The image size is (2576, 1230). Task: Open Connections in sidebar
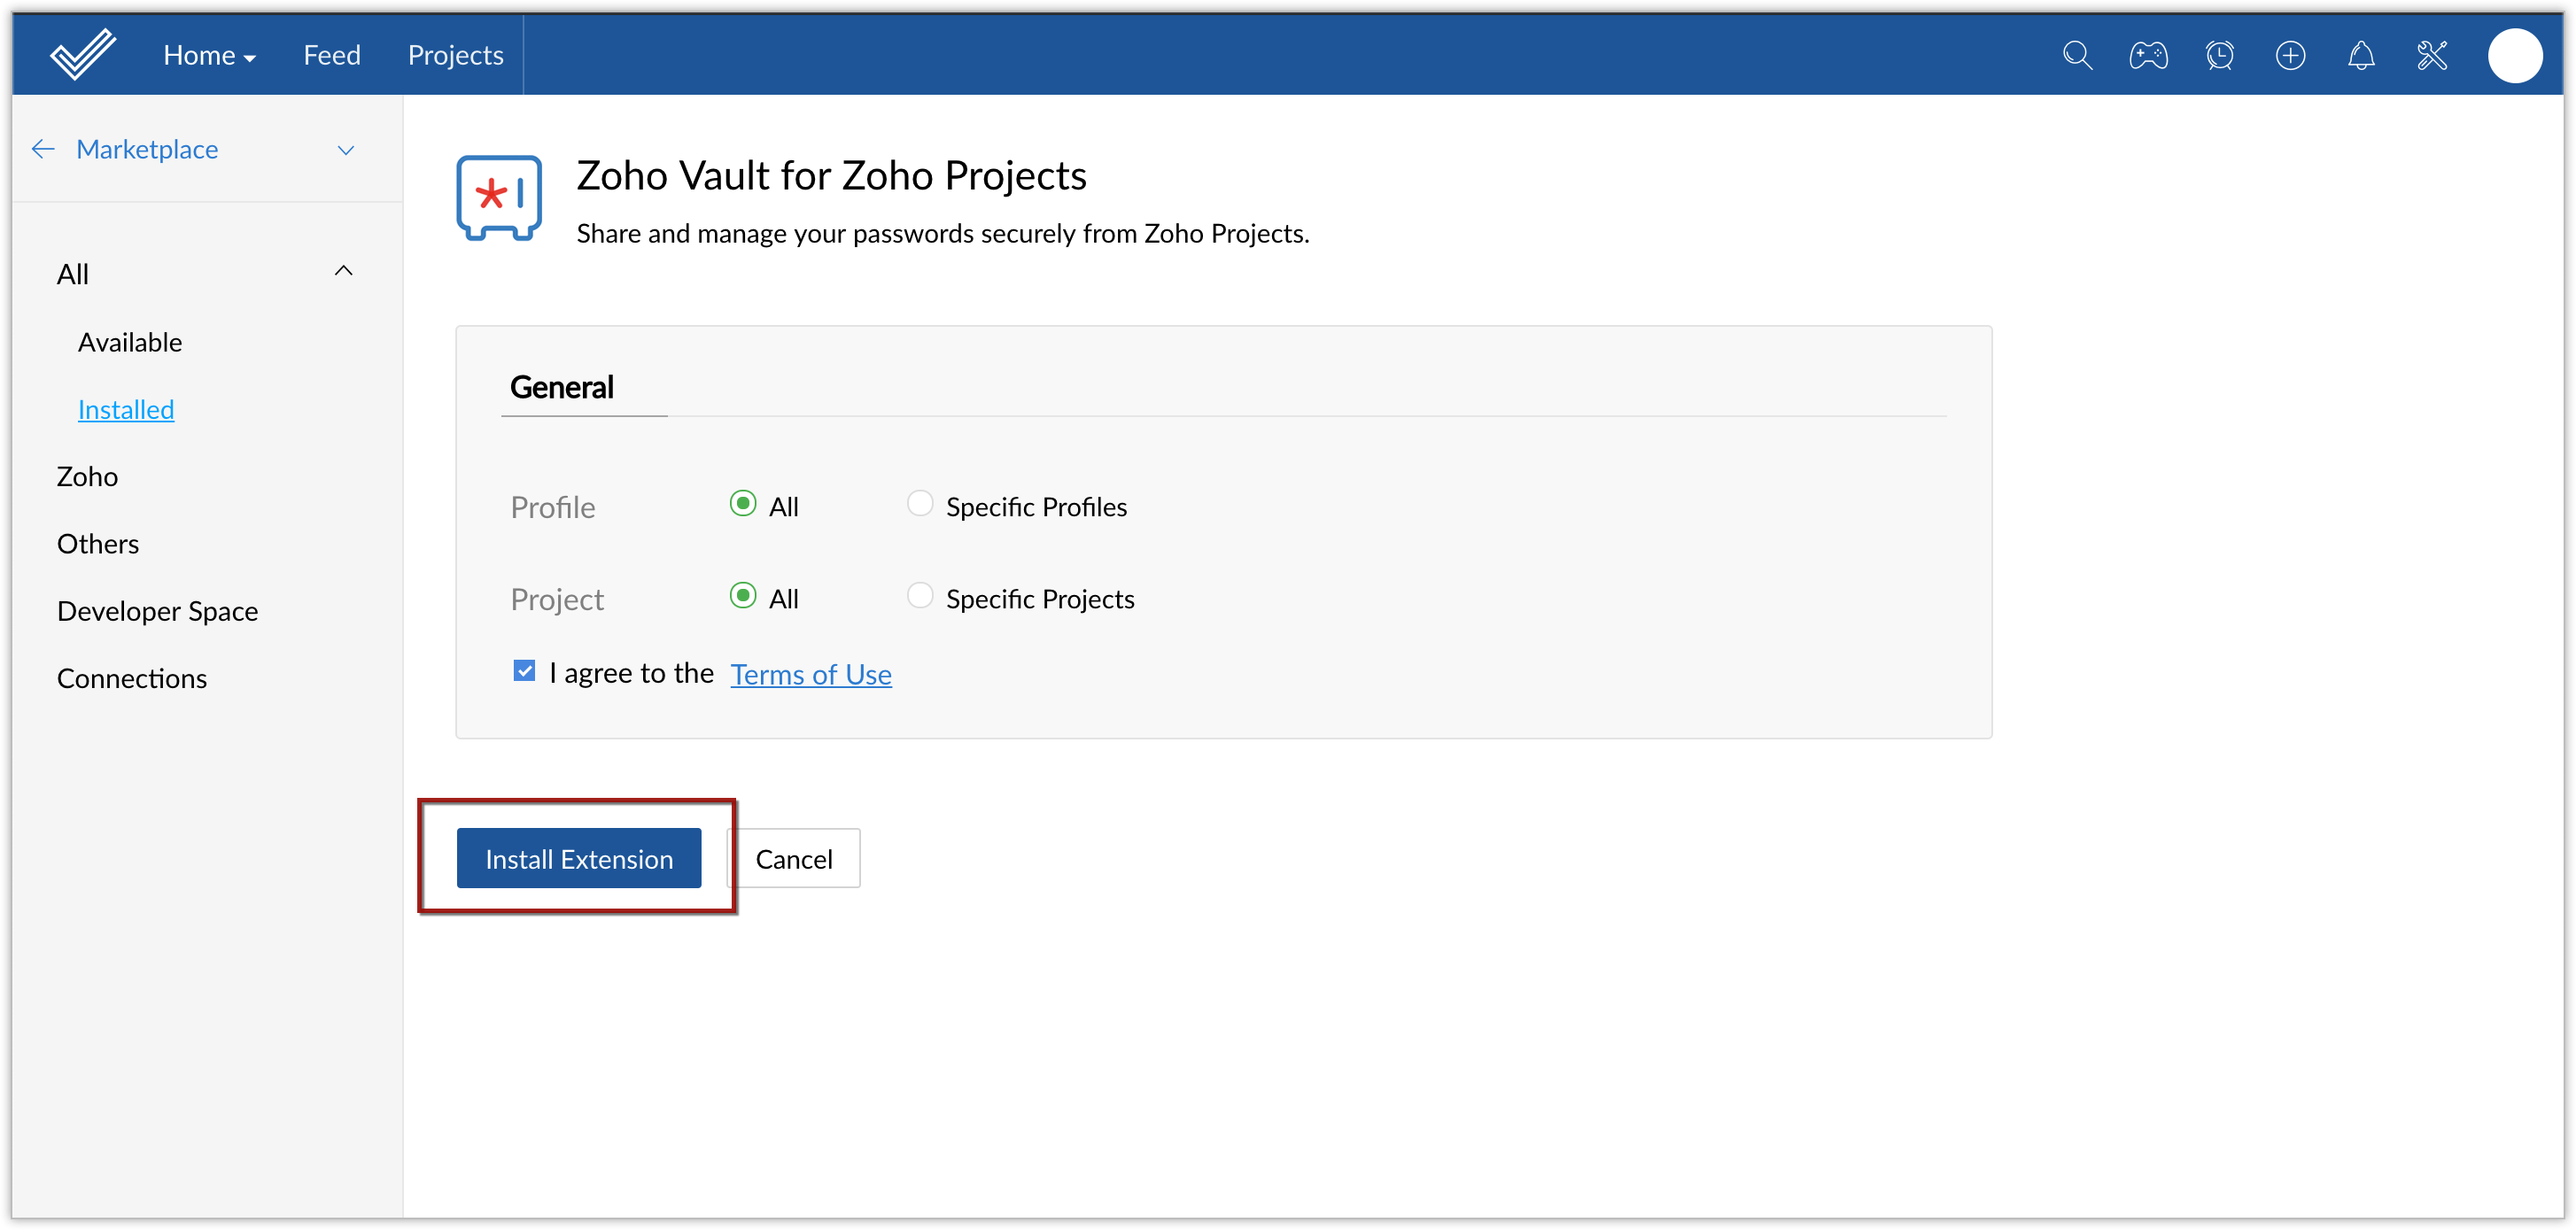132,678
